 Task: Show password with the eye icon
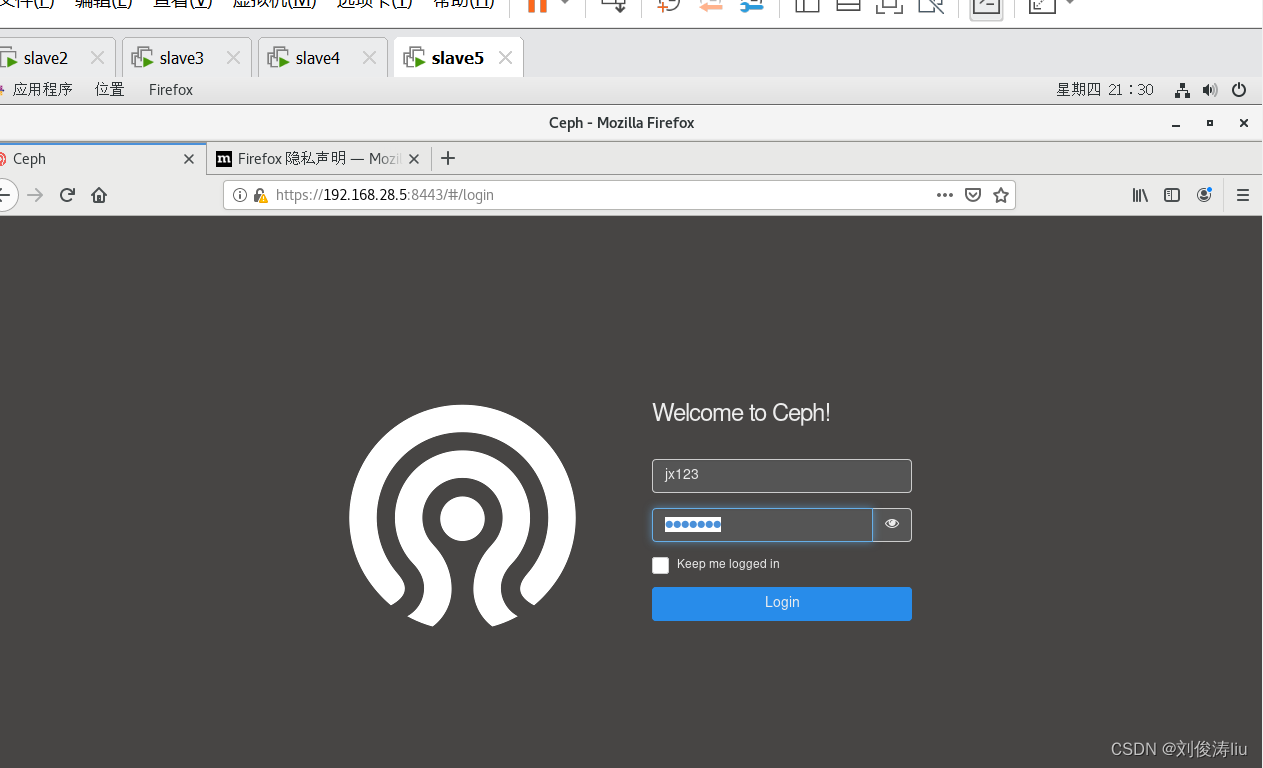(892, 525)
